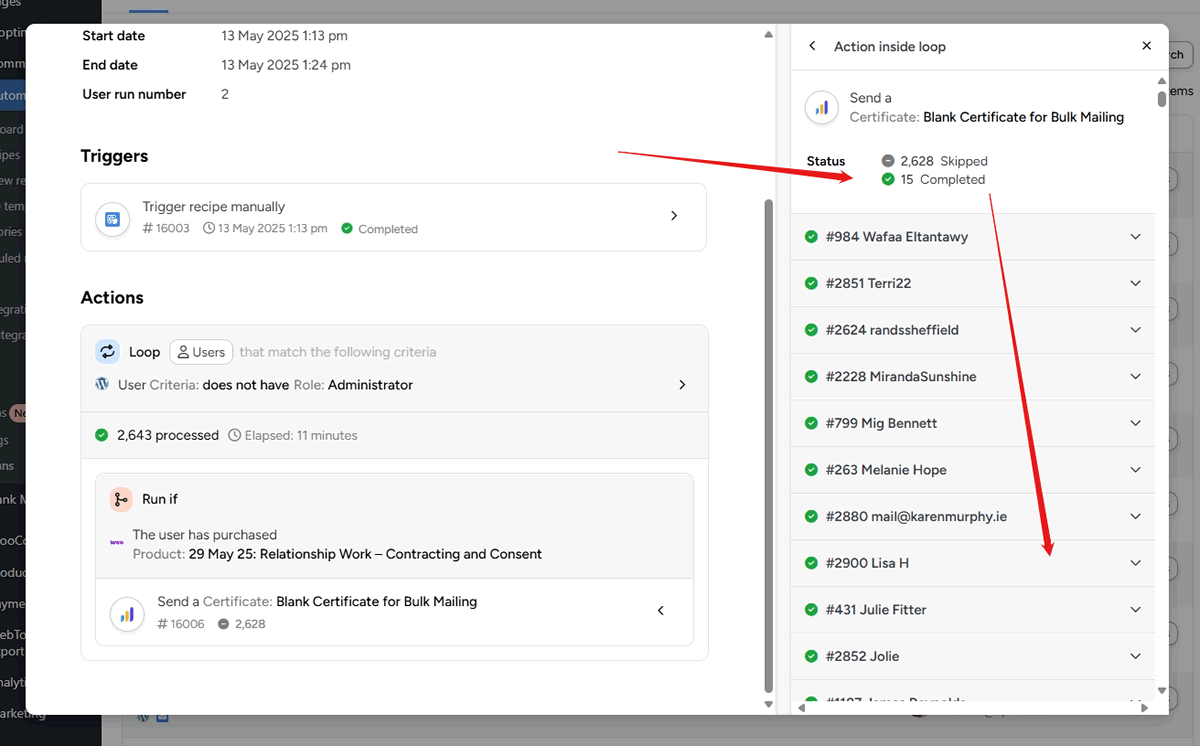Click the WordPress icon beside User Criteria

pos(102,384)
